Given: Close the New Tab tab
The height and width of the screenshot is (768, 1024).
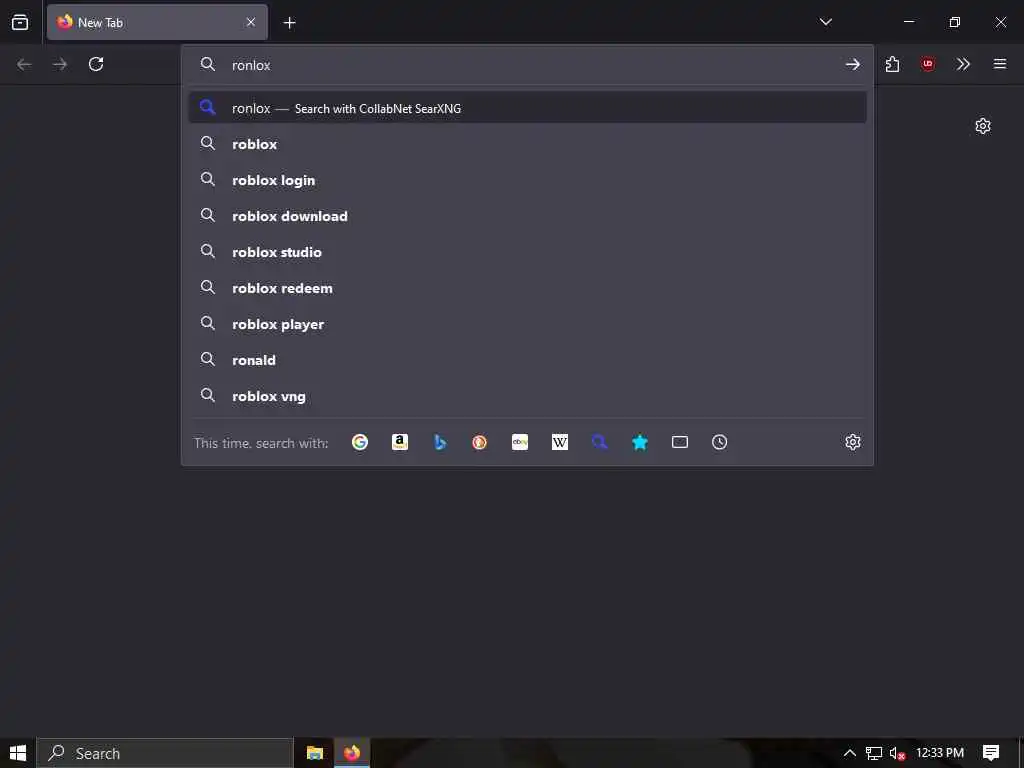Looking at the screenshot, I should [251, 22].
